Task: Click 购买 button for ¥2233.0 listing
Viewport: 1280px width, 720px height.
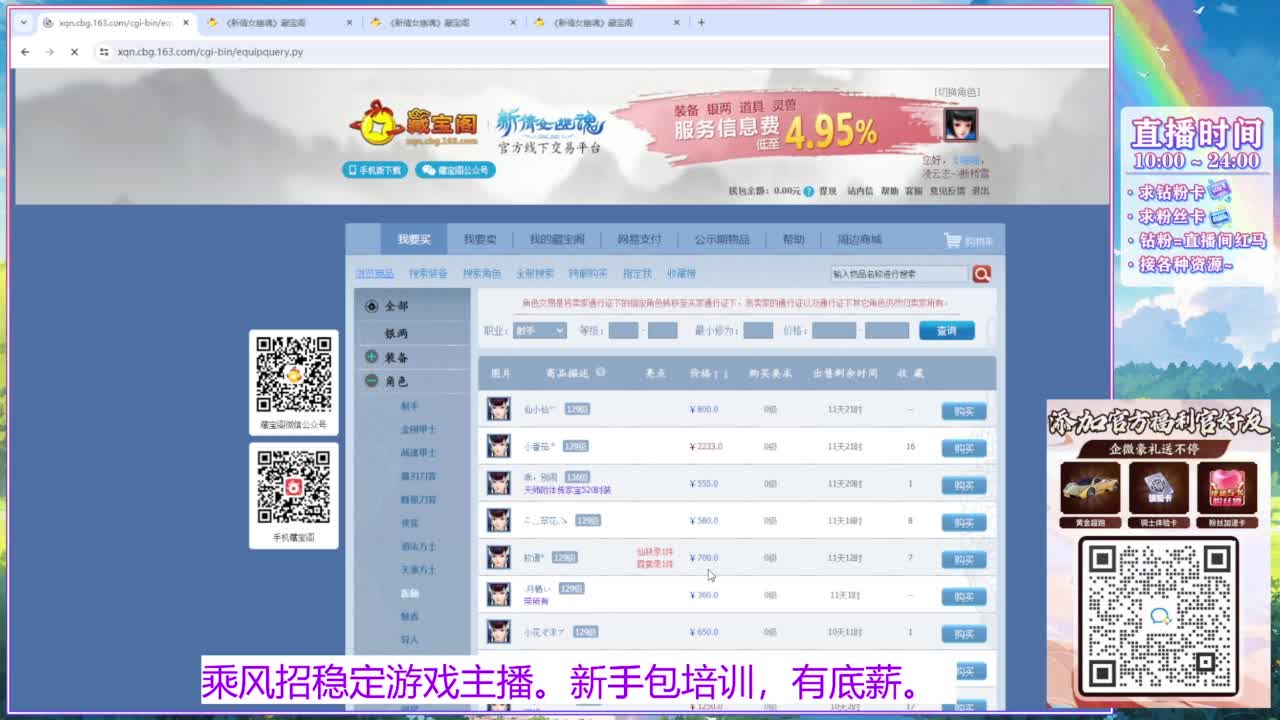Action: [964, 448]
